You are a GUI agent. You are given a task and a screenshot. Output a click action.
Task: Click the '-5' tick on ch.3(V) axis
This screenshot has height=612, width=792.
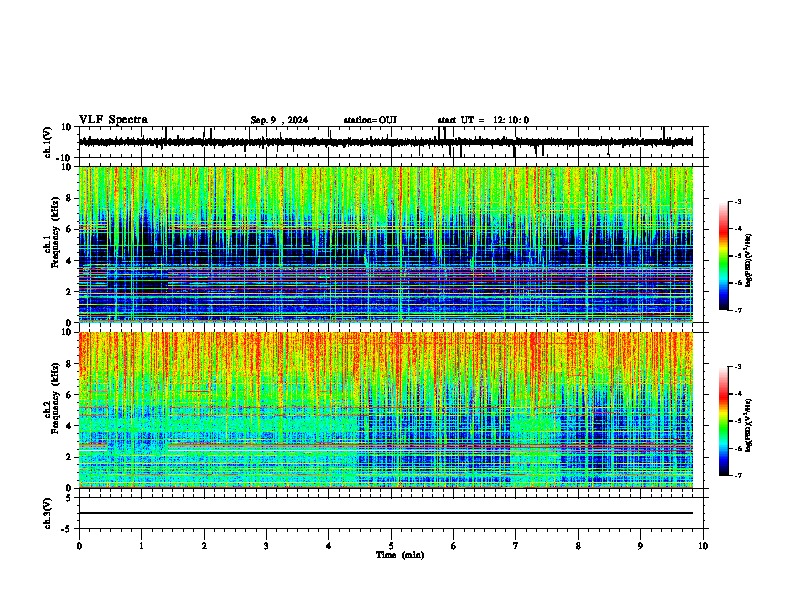(x=67, y=529)
